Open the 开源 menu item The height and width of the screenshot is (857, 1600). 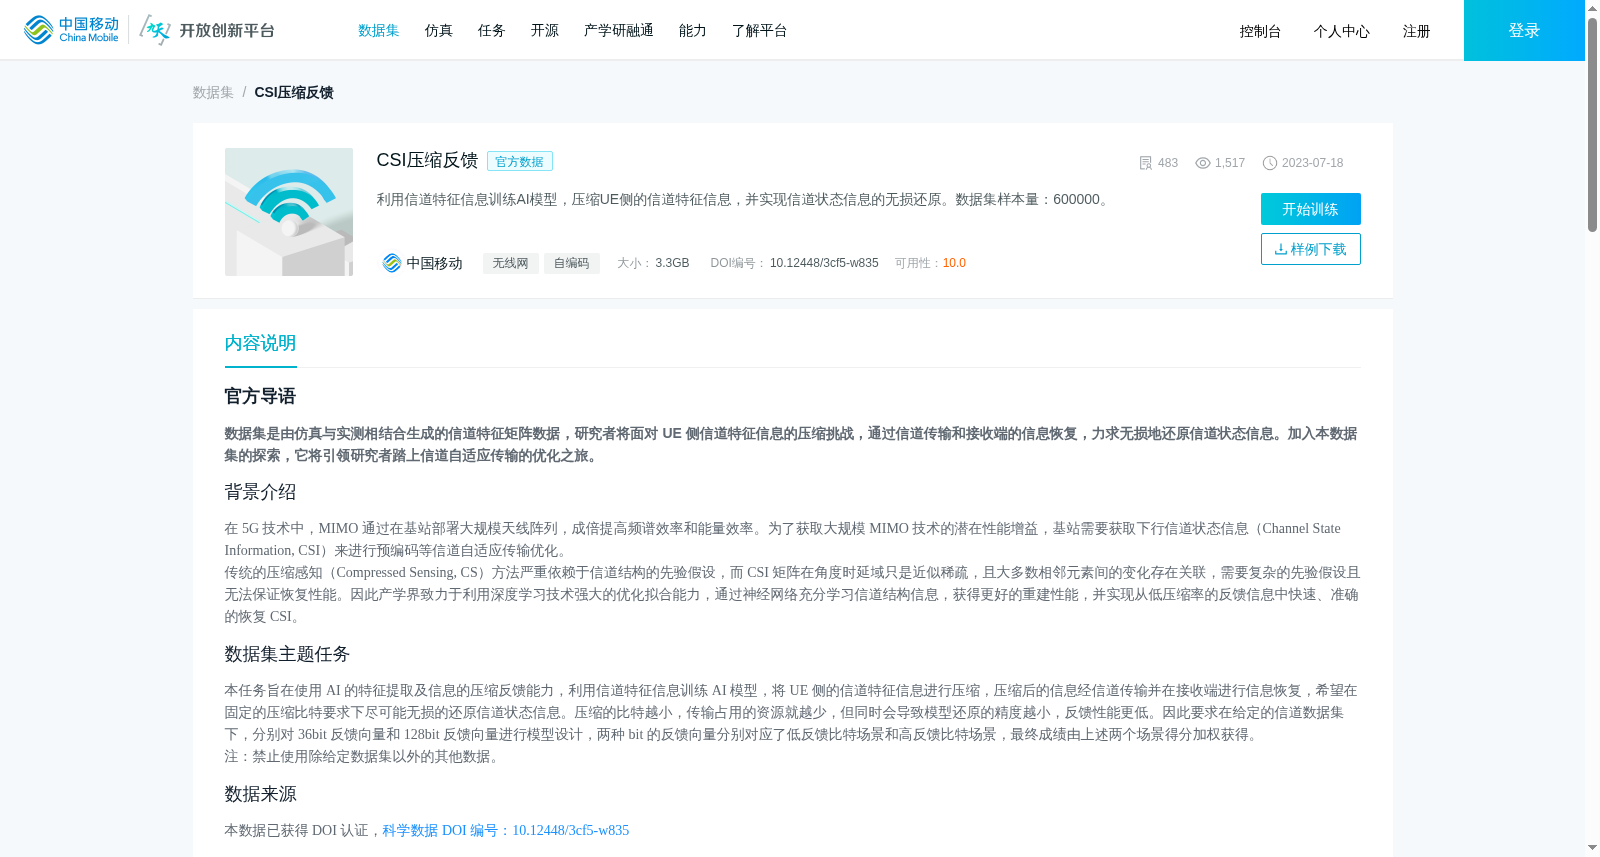tap(545, 31)
